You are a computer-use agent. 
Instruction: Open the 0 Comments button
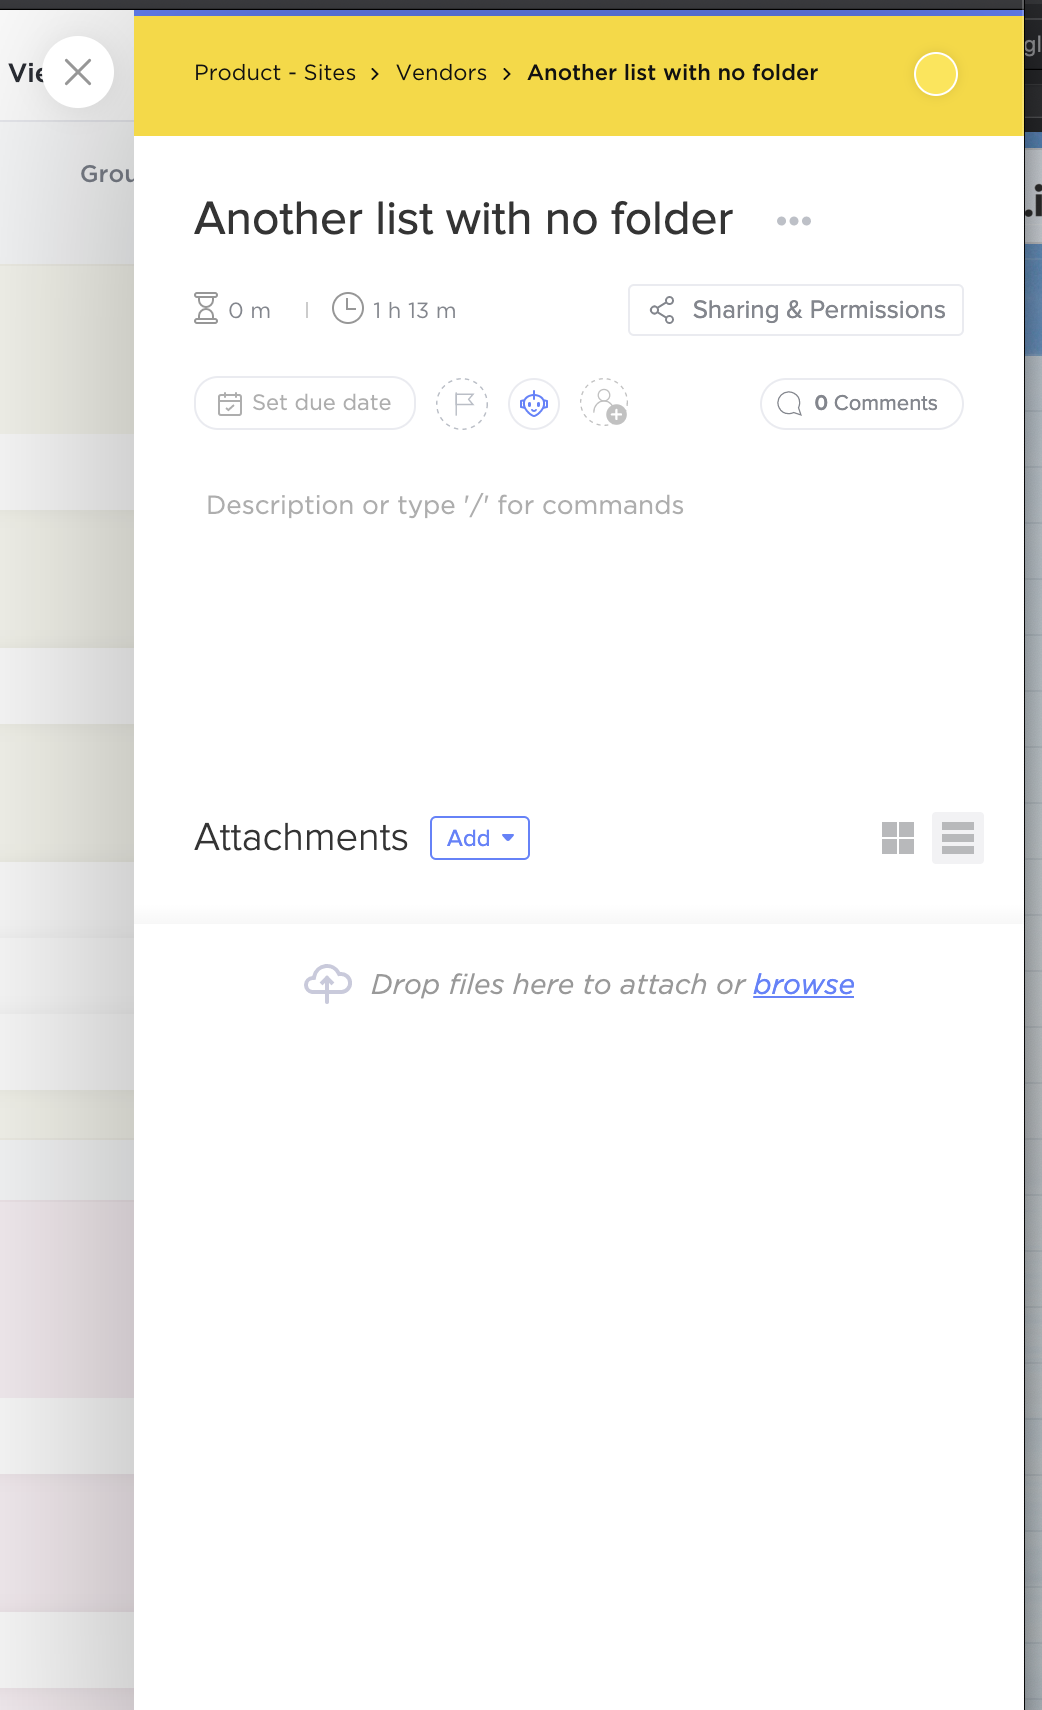(x=862, y=404)
